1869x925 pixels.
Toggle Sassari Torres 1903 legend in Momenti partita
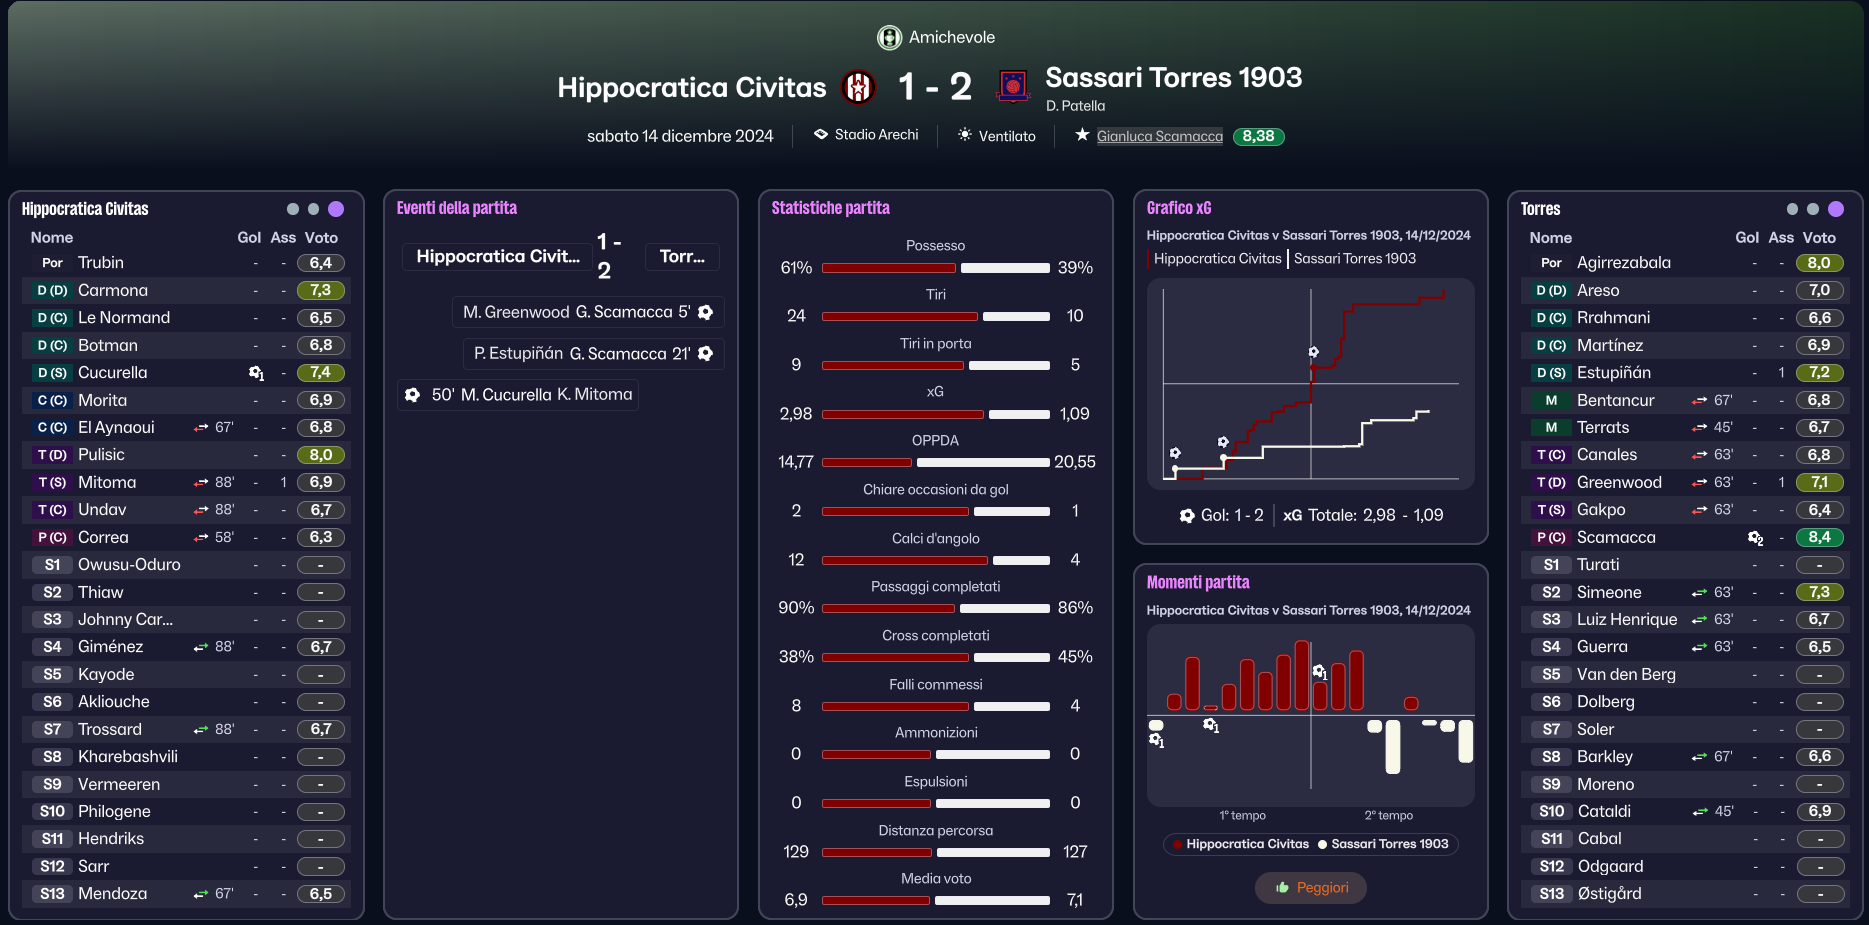coord(1383,844)
